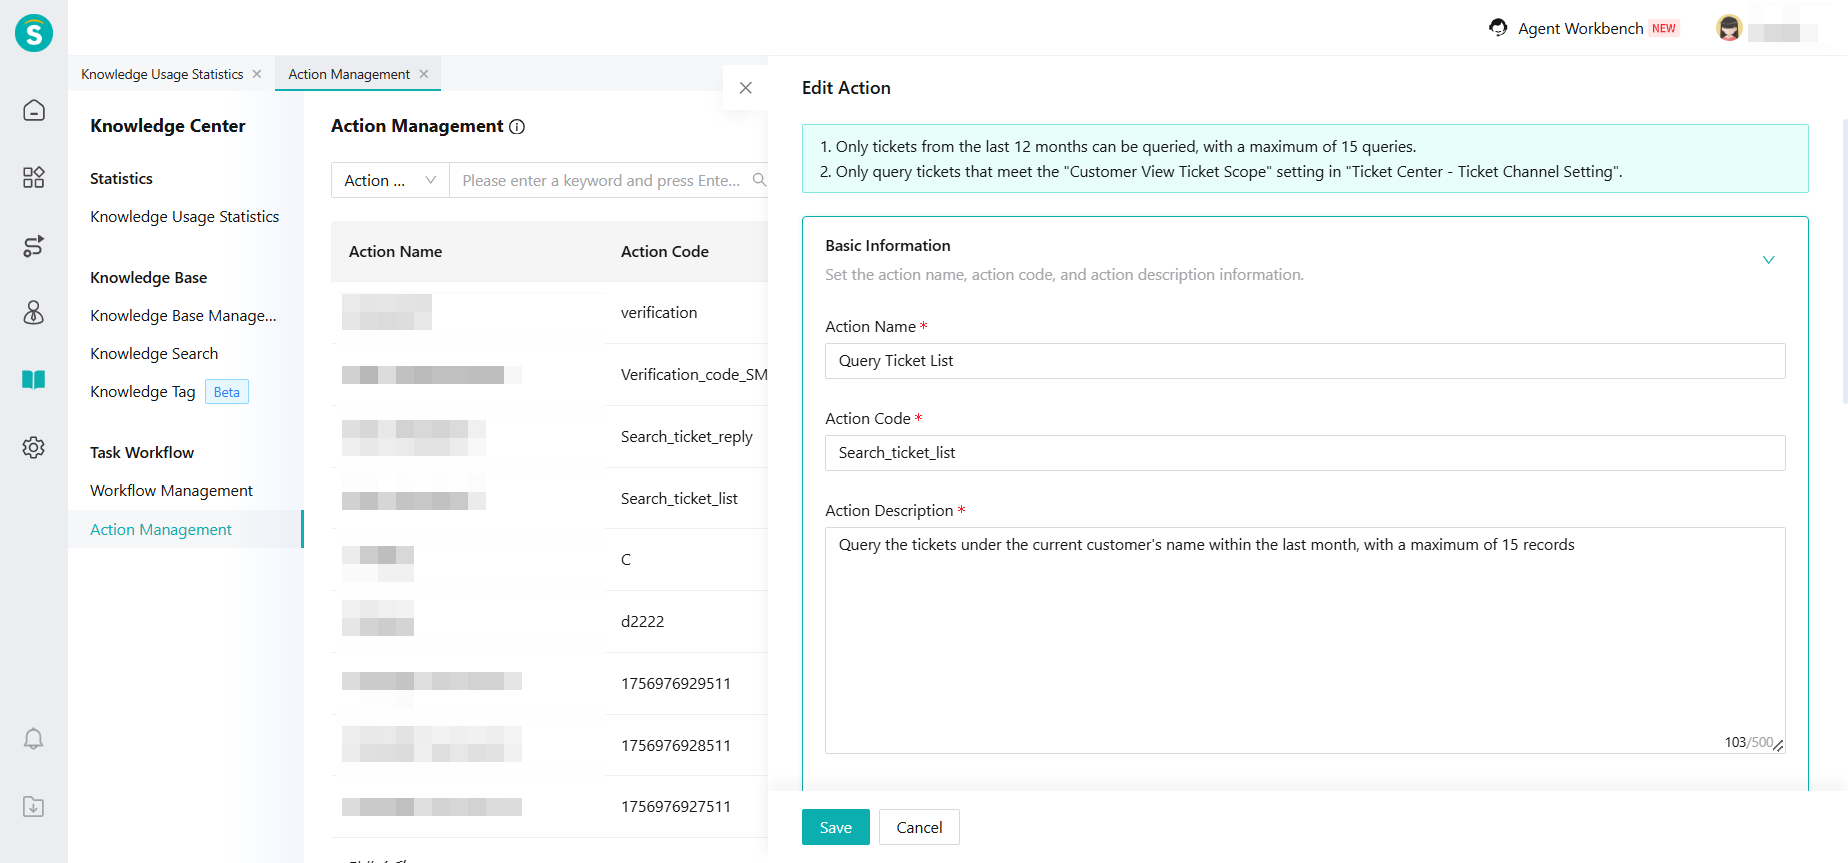Viewport: 1848px width, 863px height.
Task: Open the notifications bell icon
Action: coord(34,739)
